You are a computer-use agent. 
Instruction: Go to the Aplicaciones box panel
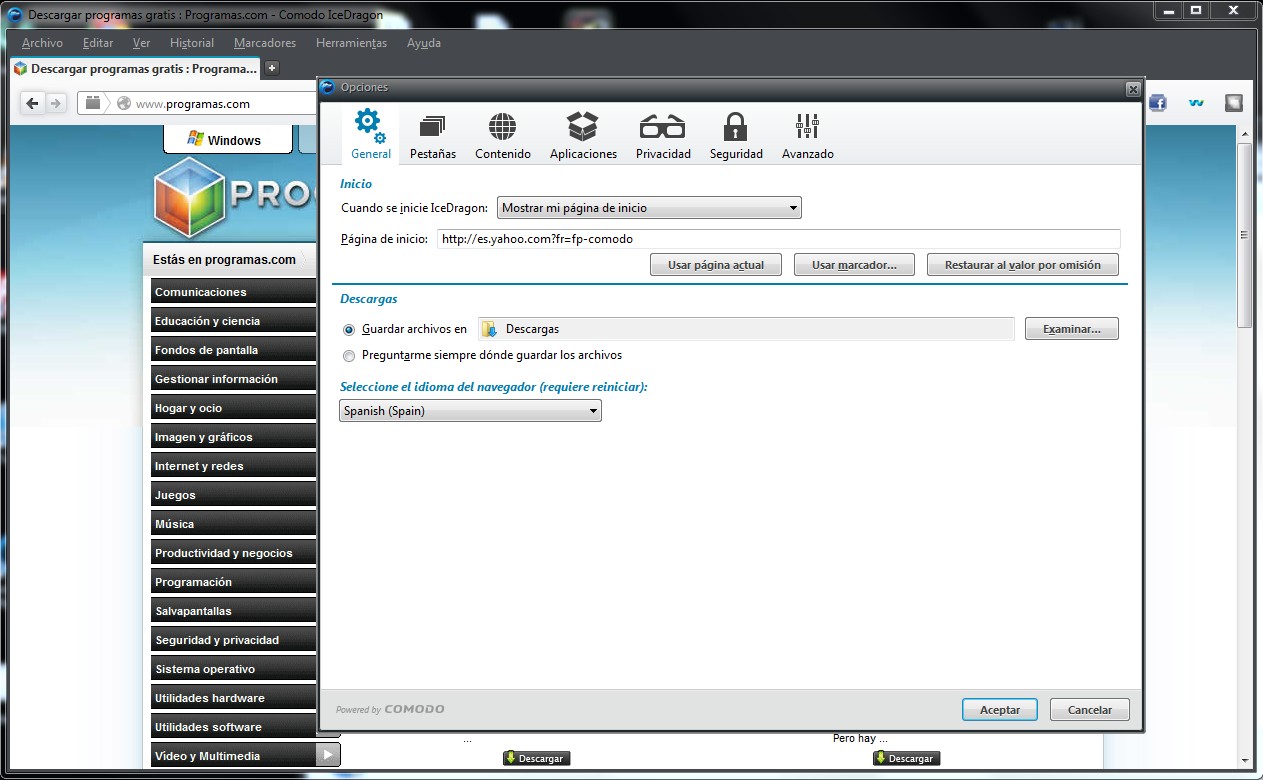583,134
